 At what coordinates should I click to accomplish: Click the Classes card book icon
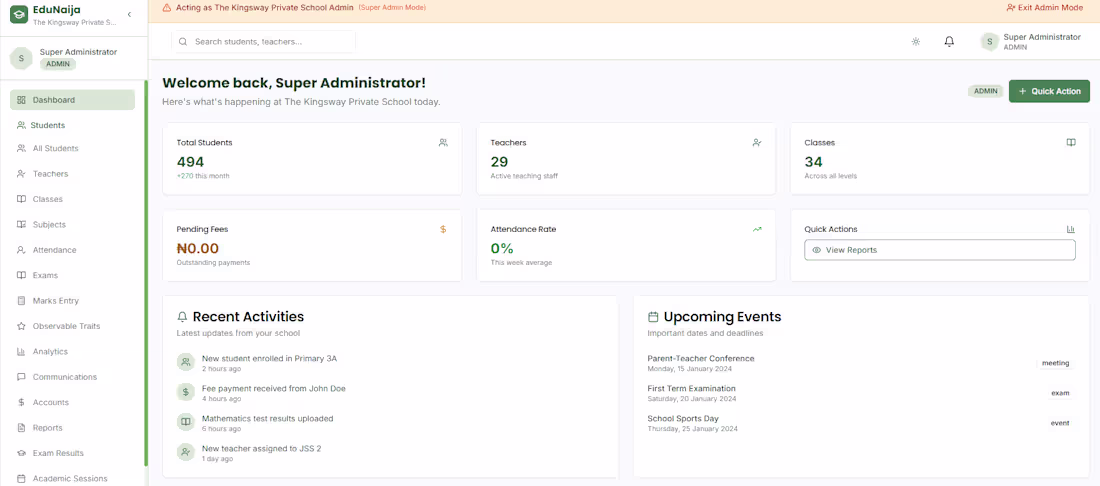click(x=1071, y=142)
